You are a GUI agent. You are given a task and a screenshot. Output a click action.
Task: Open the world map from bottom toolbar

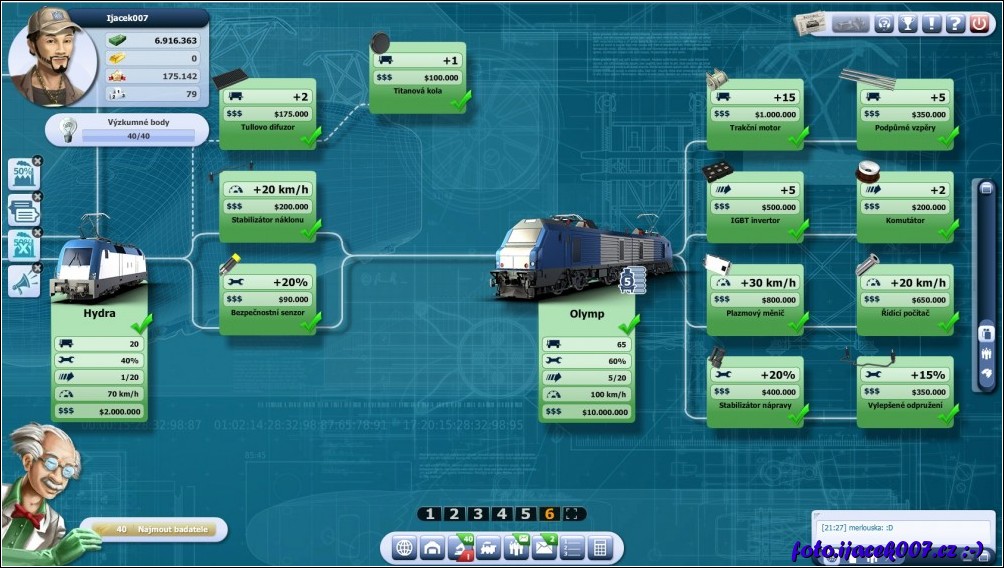[x=404, y=548]
